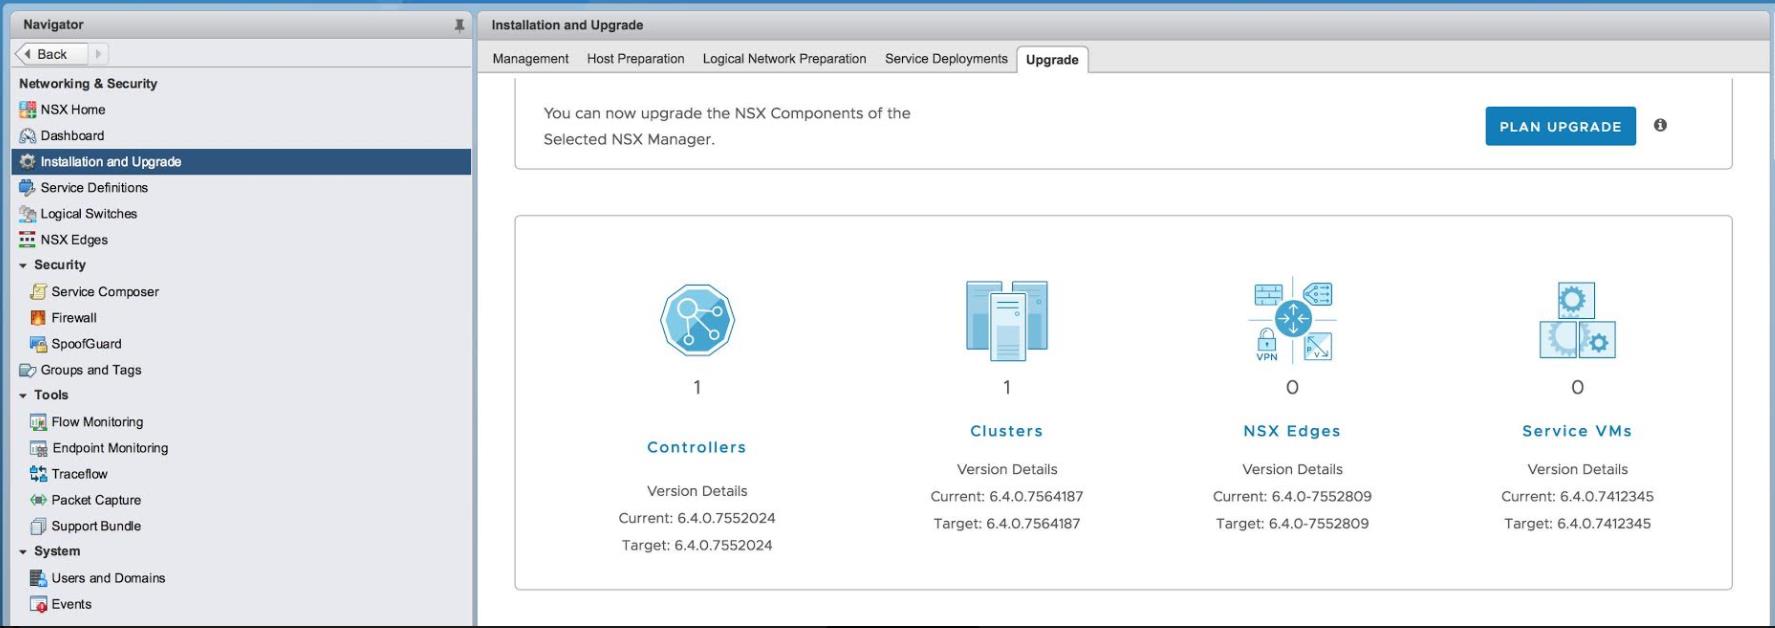Image resolution: width=1775 pixels, height=628 pixels.
Task: Click the Clusters server graphic
Action: pos(1007,320)
